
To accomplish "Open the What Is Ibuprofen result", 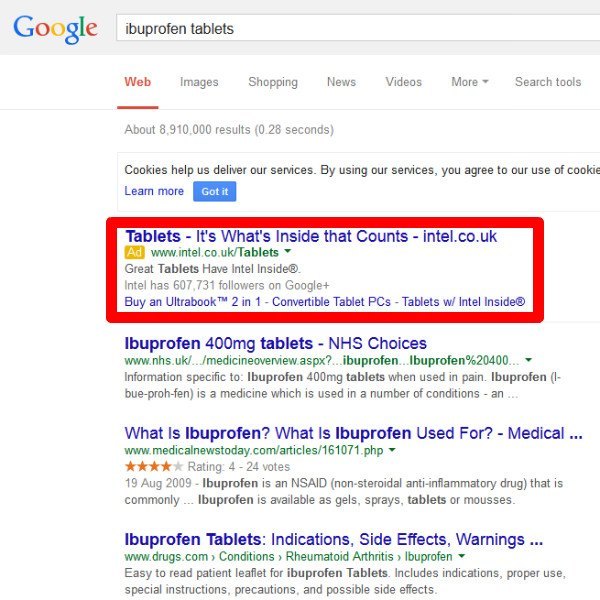I will (x=352, y=434).
